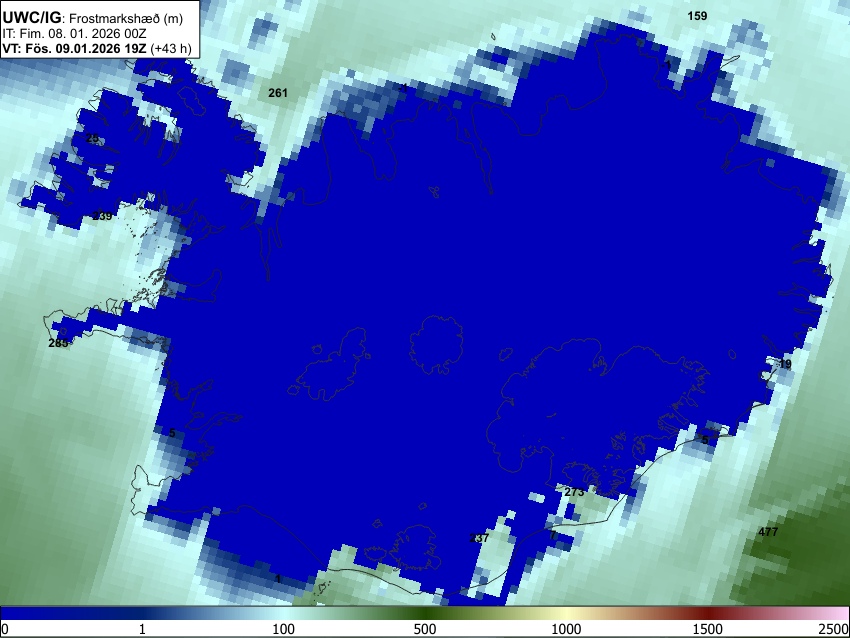Select the map value "237"

pos(479,538)
